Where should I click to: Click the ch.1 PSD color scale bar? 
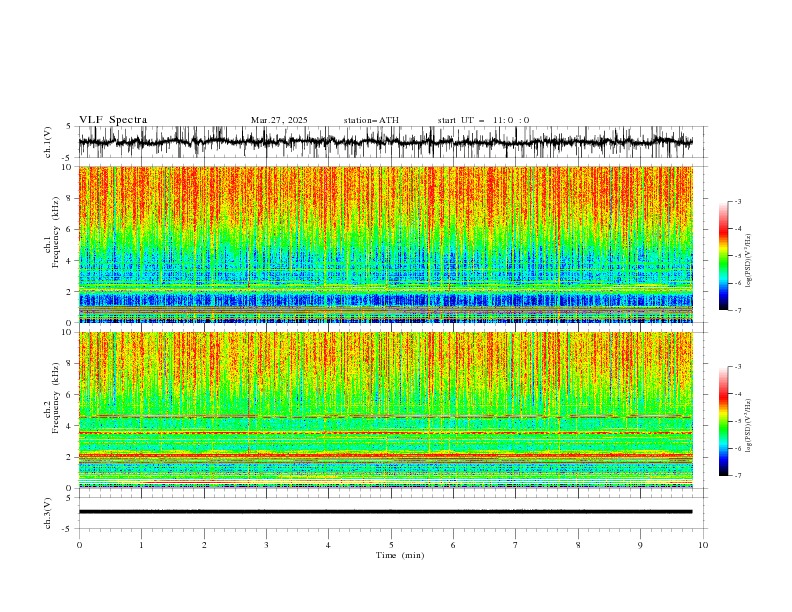[x=723, y=256]
